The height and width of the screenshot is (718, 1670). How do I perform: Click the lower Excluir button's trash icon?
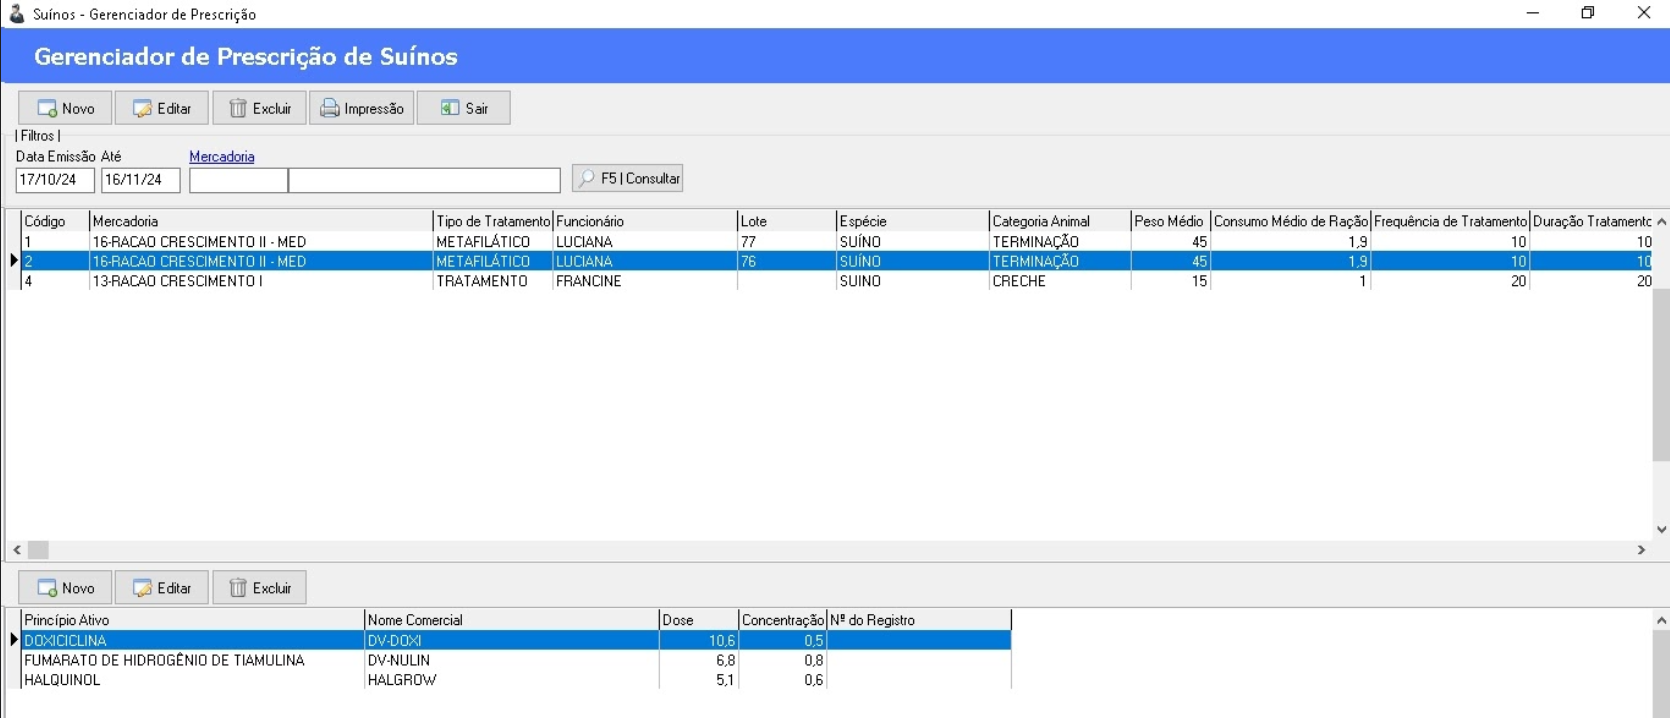pos(238,588)
